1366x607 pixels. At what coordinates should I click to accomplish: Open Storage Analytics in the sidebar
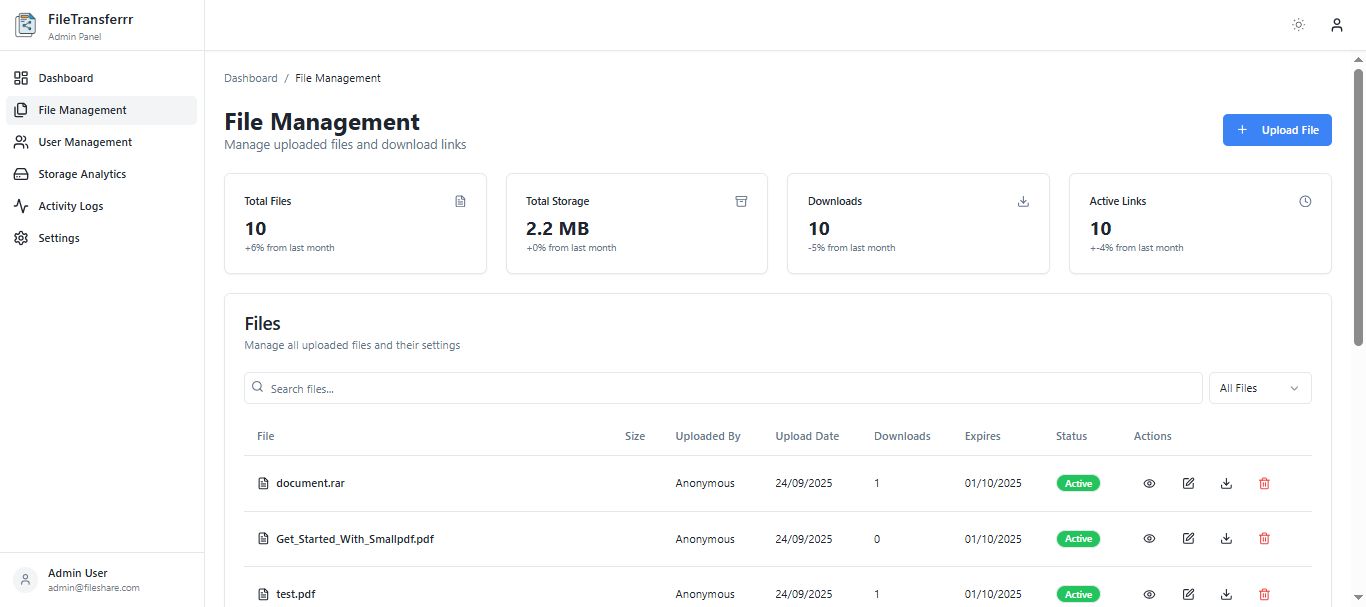(82, 174)
